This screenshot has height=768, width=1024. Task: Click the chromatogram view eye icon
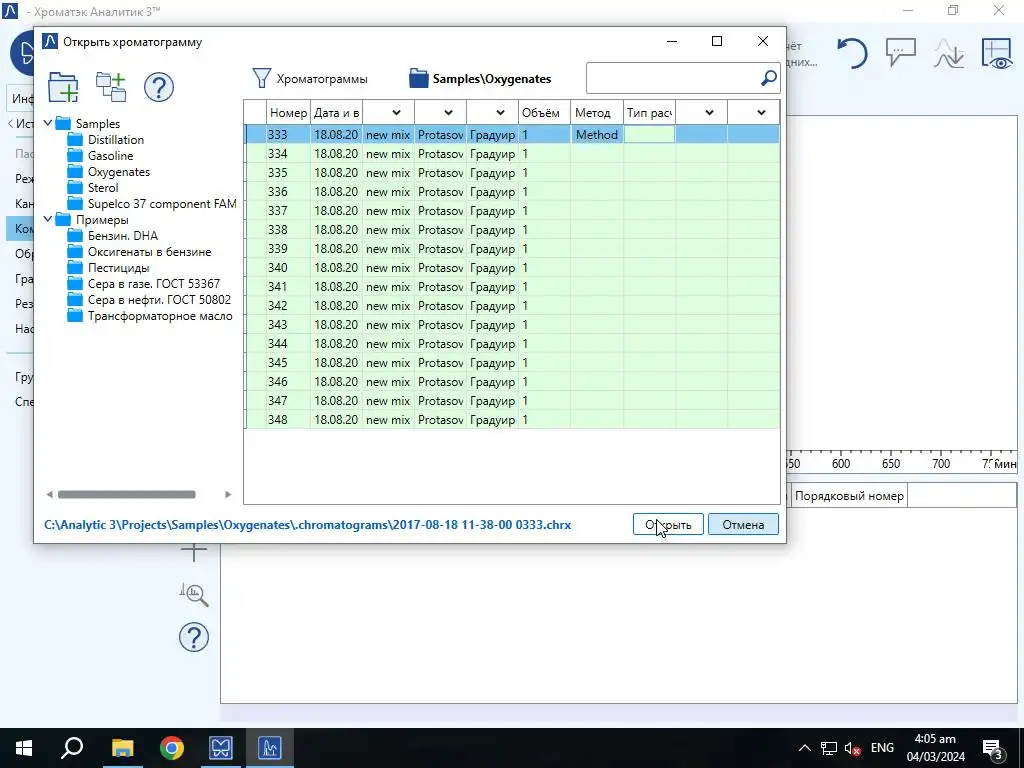tap(997, 54)
